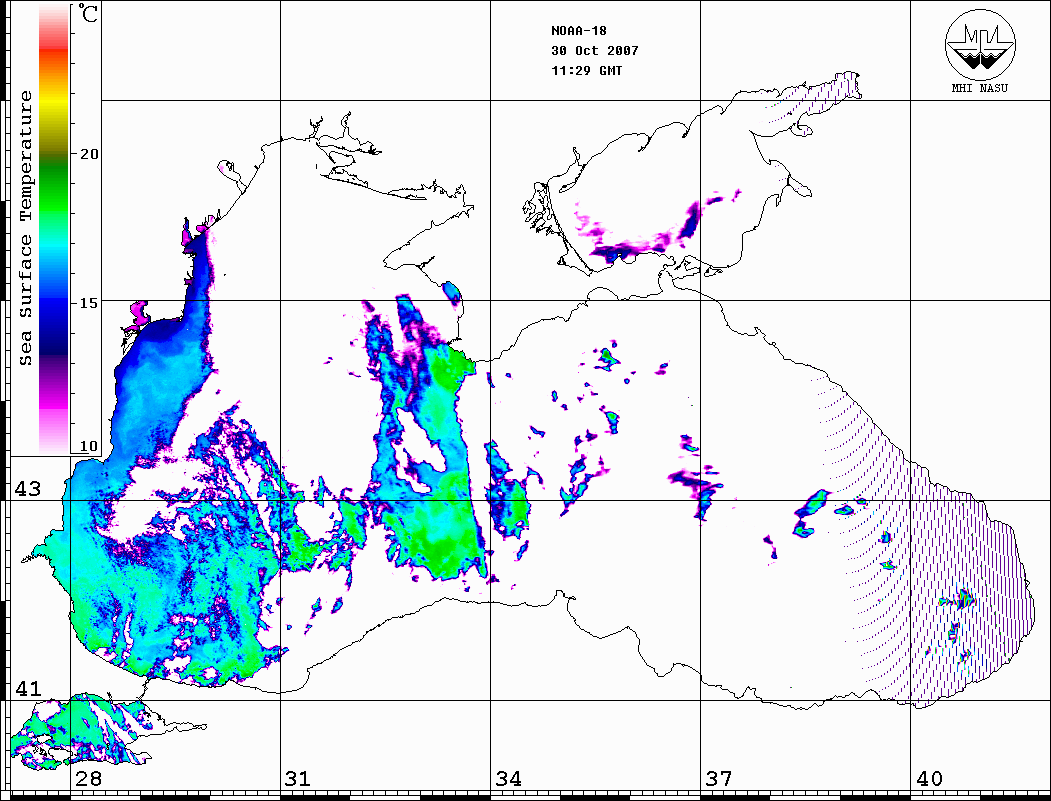
Task: Click the °C unit label on legend
Action: click(x=87, y=13)
